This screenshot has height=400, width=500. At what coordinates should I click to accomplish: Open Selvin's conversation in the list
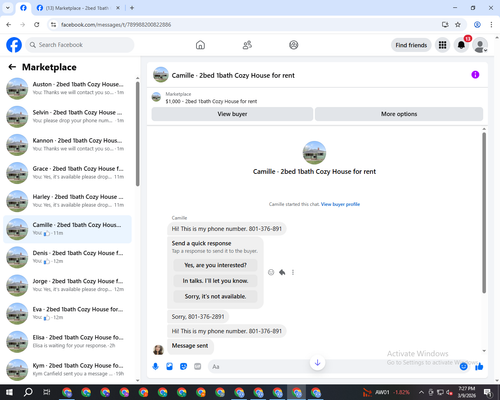coord(67,116)
